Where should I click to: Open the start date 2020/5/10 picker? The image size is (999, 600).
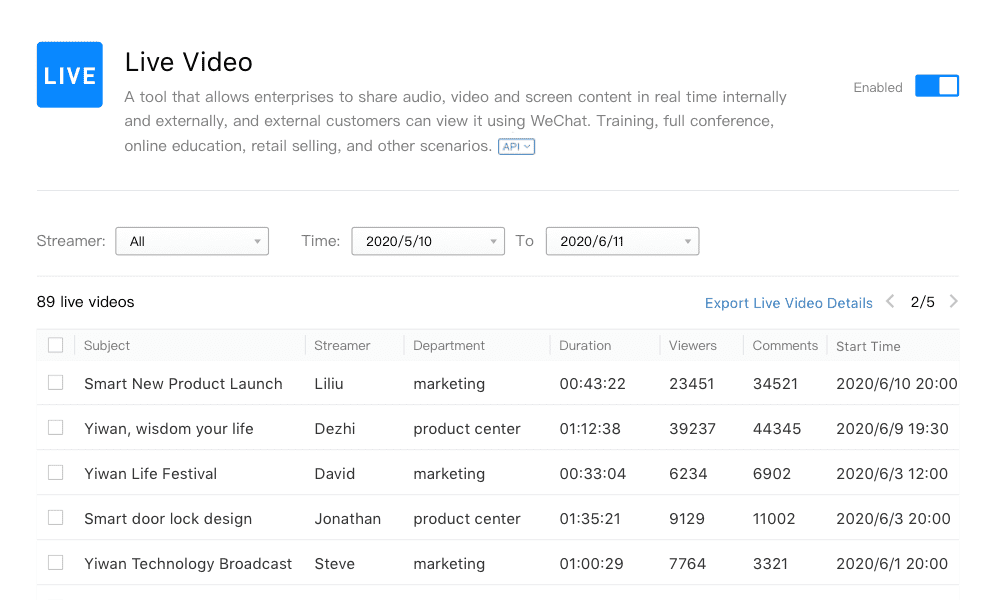click(428, 241)
